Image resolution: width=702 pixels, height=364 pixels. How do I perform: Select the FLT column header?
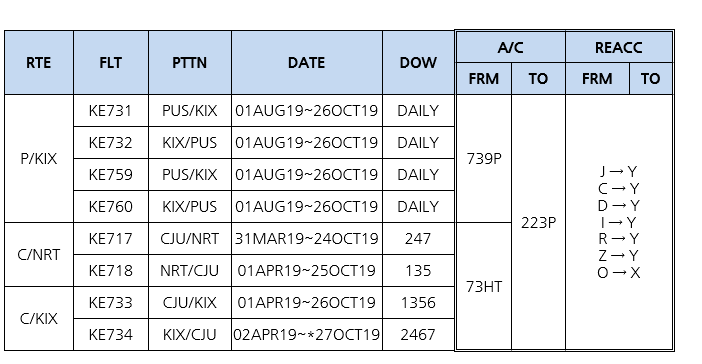pos(111,63)
